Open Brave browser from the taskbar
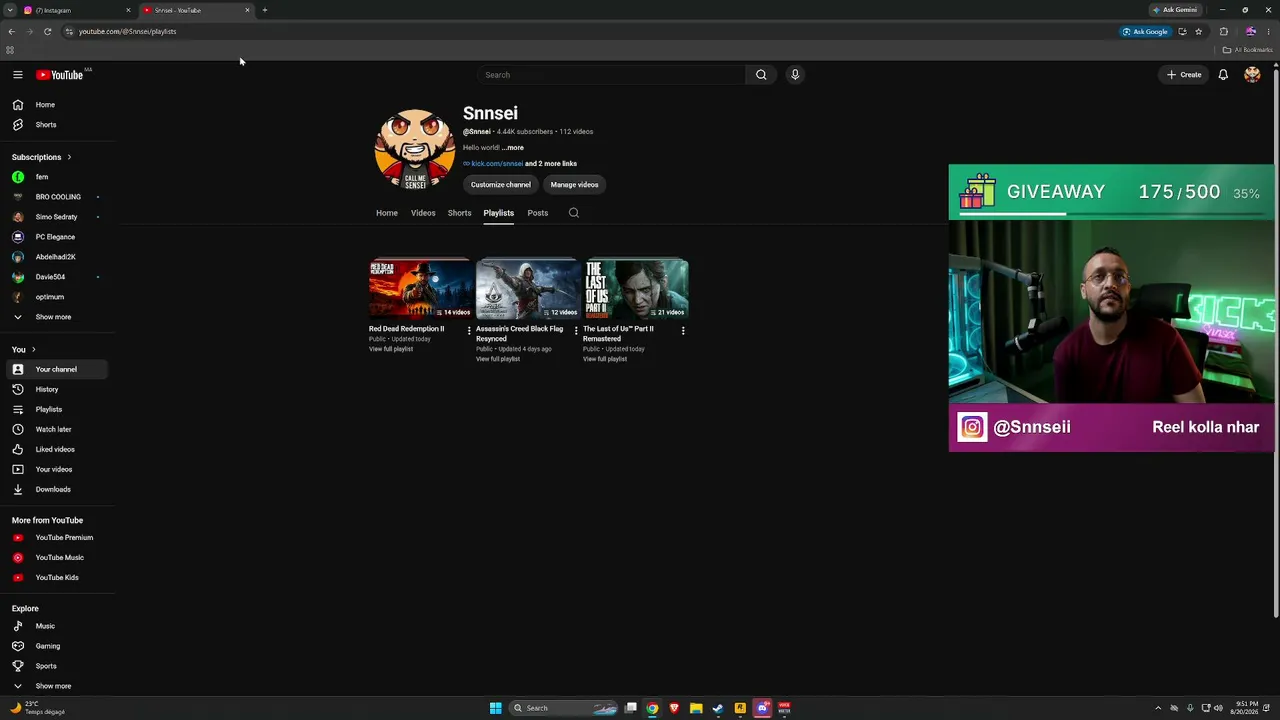The image size is (1280, 720). 674,708
